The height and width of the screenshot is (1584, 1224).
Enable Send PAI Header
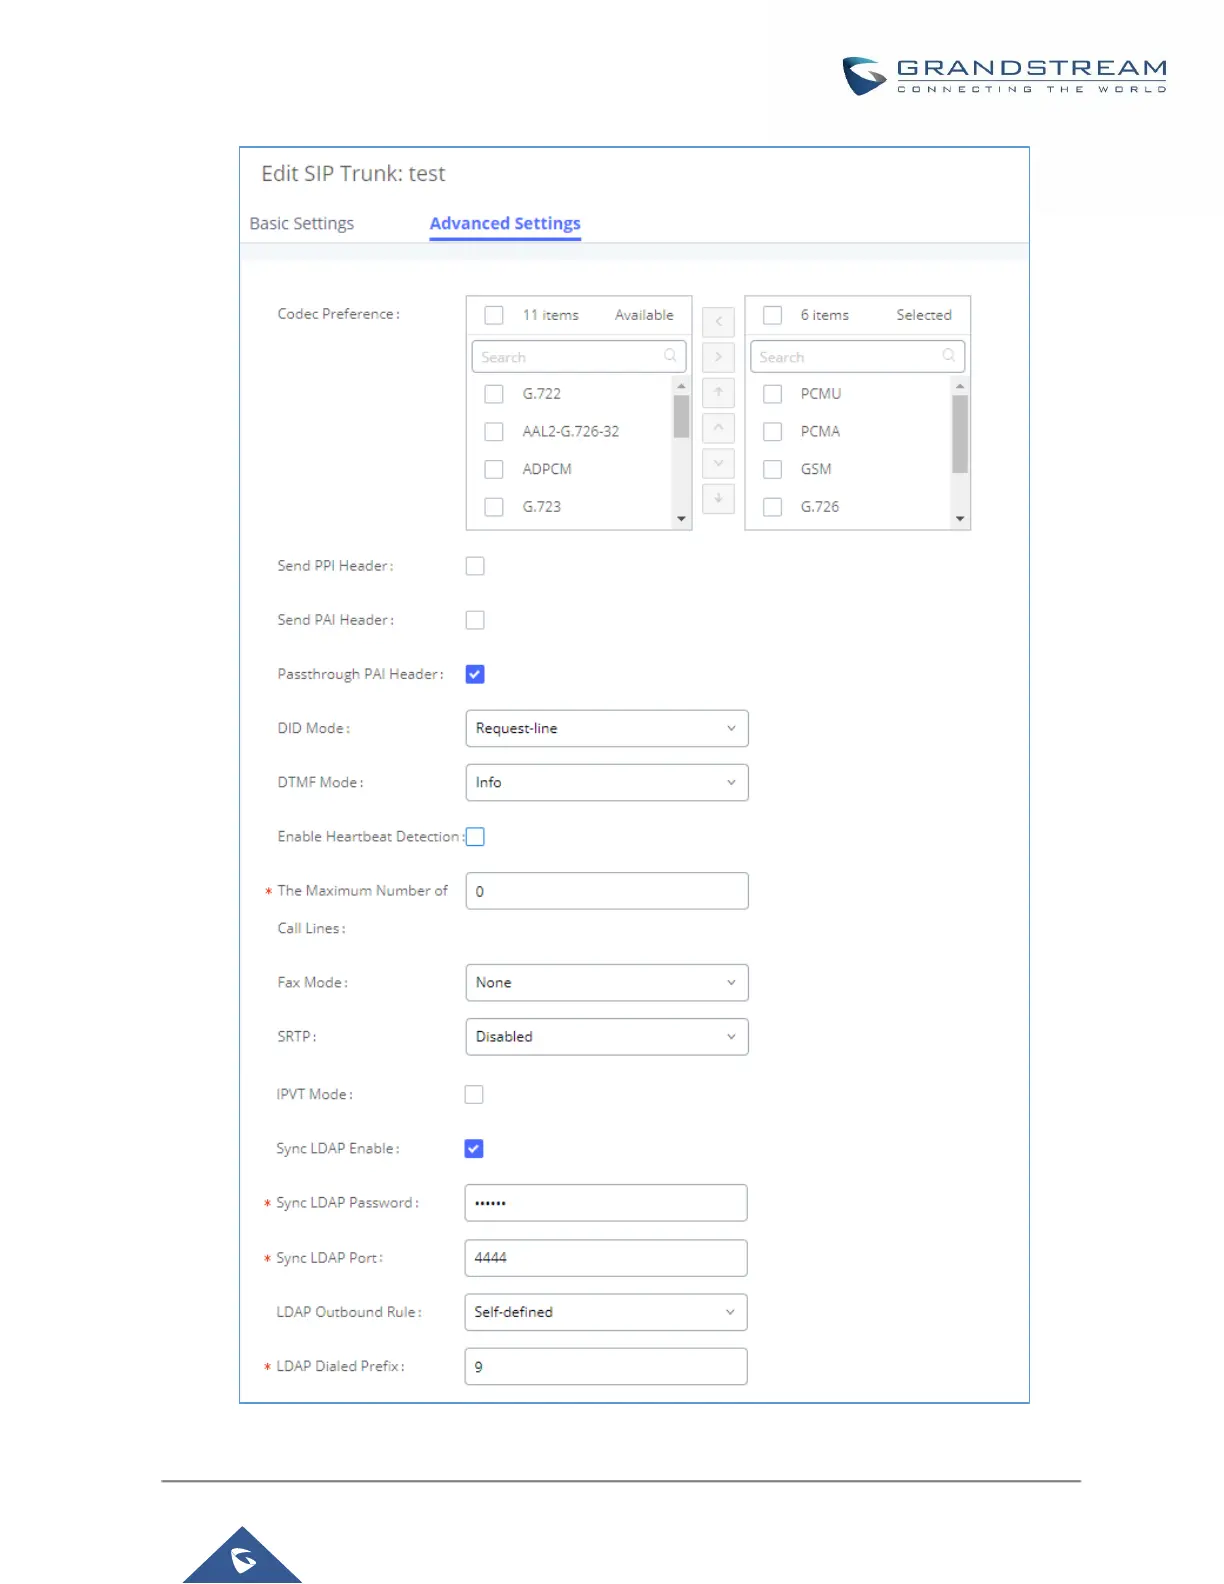pos(475,620)
